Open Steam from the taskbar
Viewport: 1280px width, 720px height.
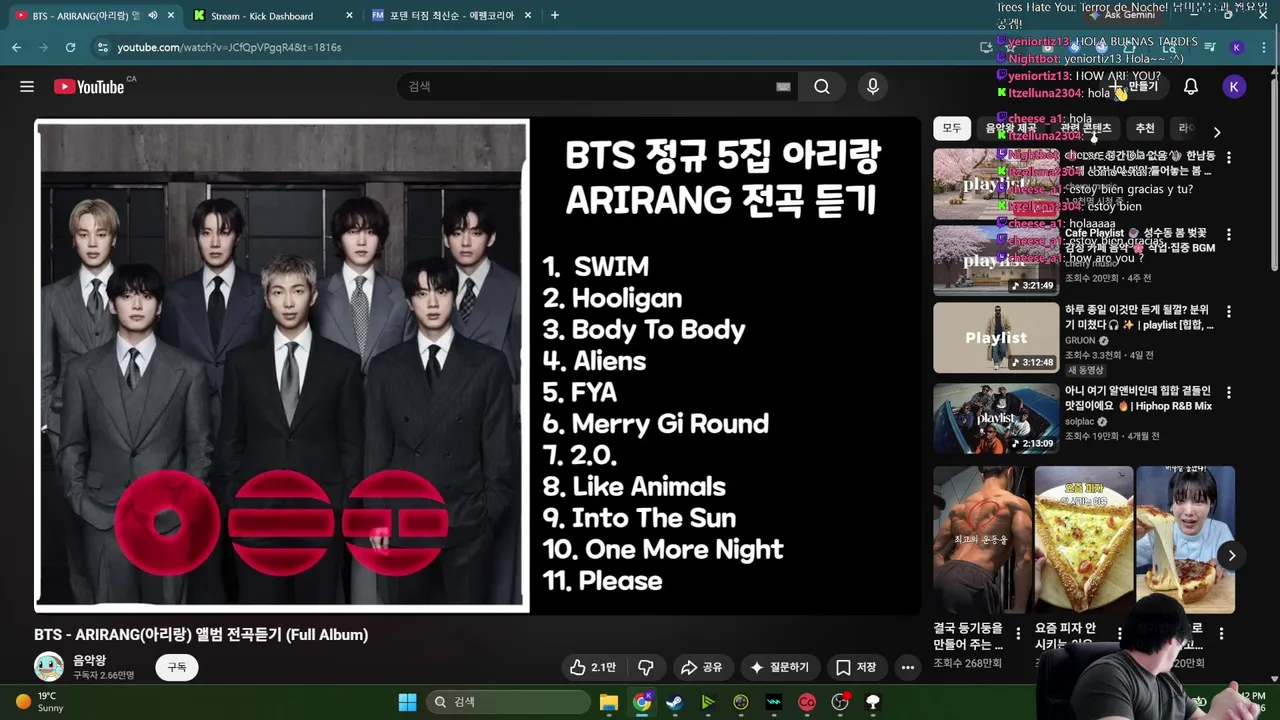[675, 702]
